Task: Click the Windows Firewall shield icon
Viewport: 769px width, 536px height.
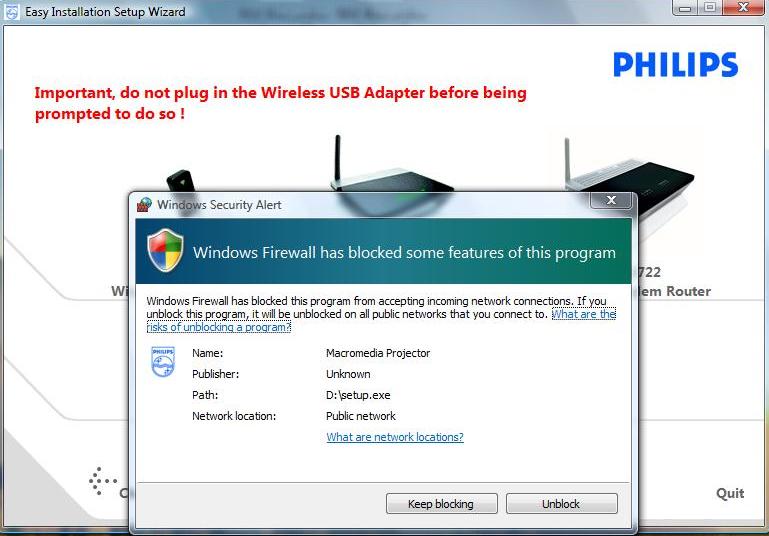Action: tap(165, 250)
